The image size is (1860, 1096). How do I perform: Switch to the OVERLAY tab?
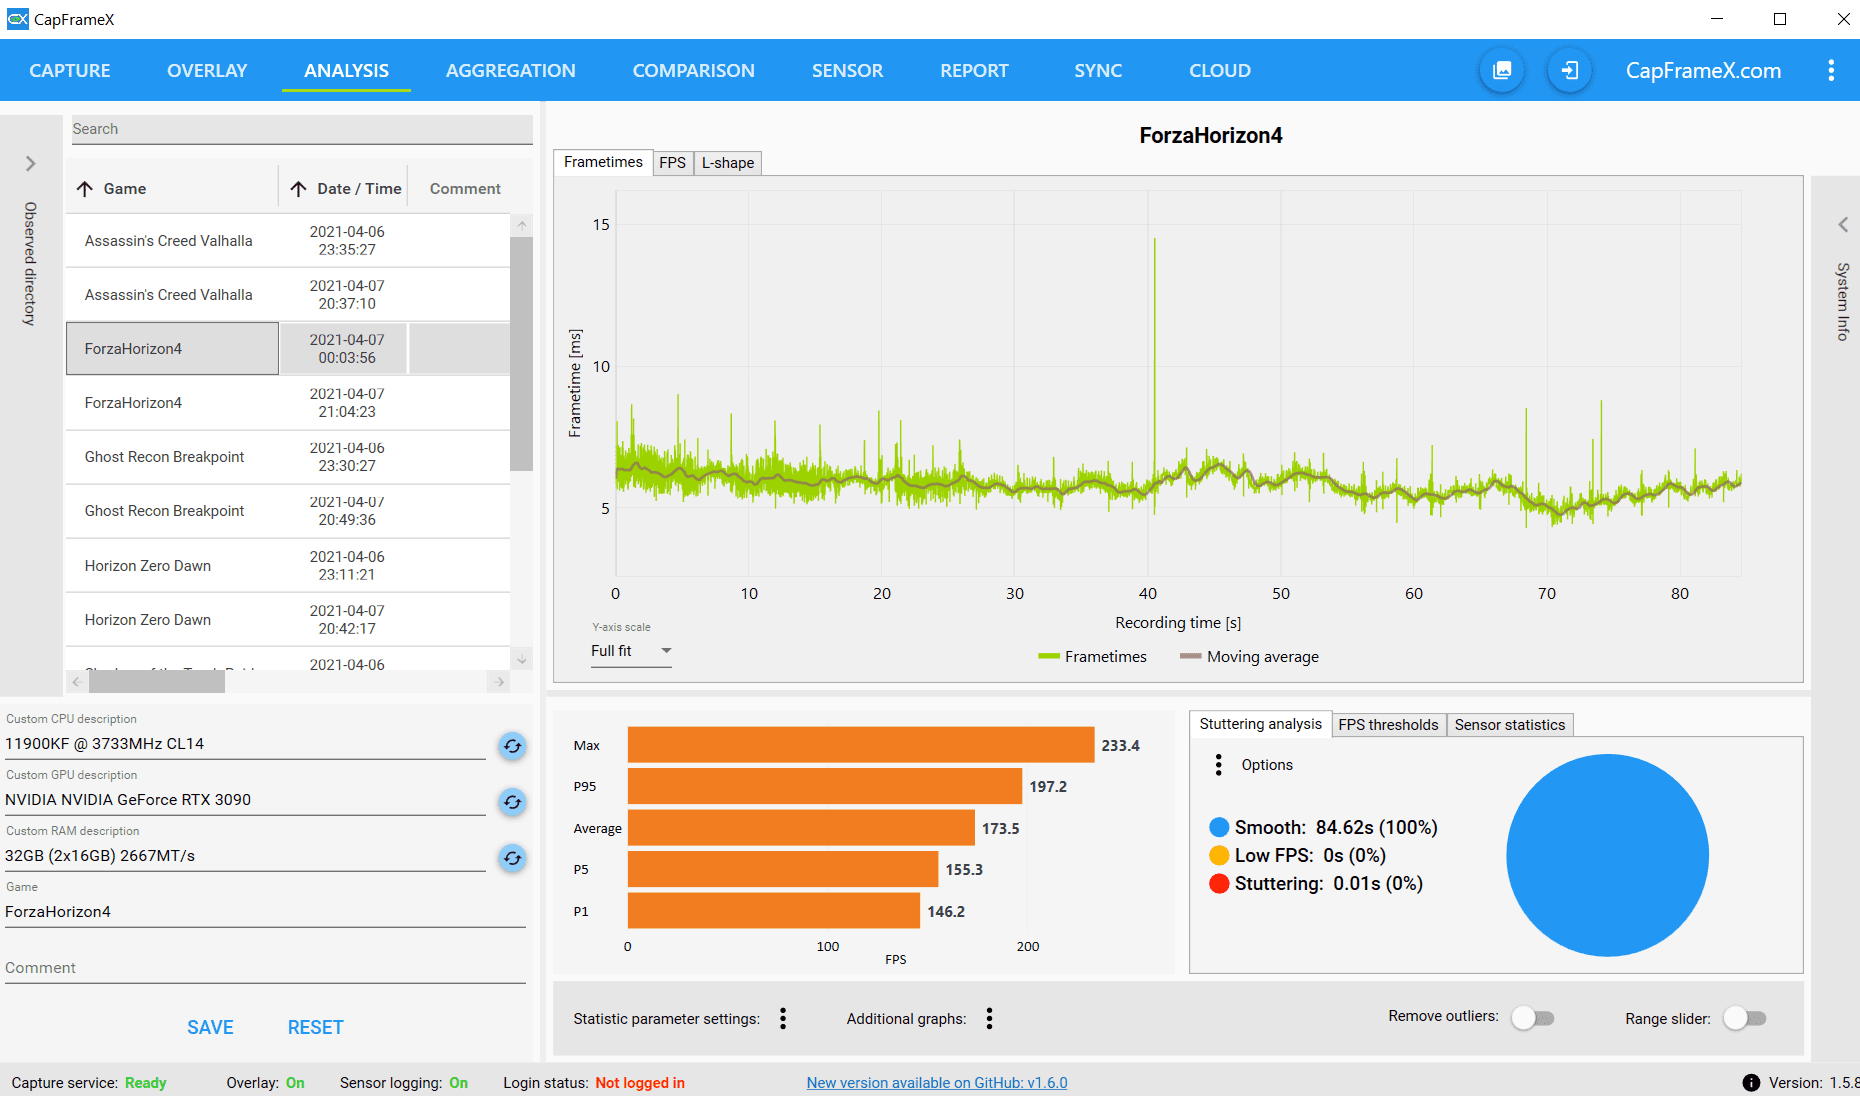click(x=207, y=71)
